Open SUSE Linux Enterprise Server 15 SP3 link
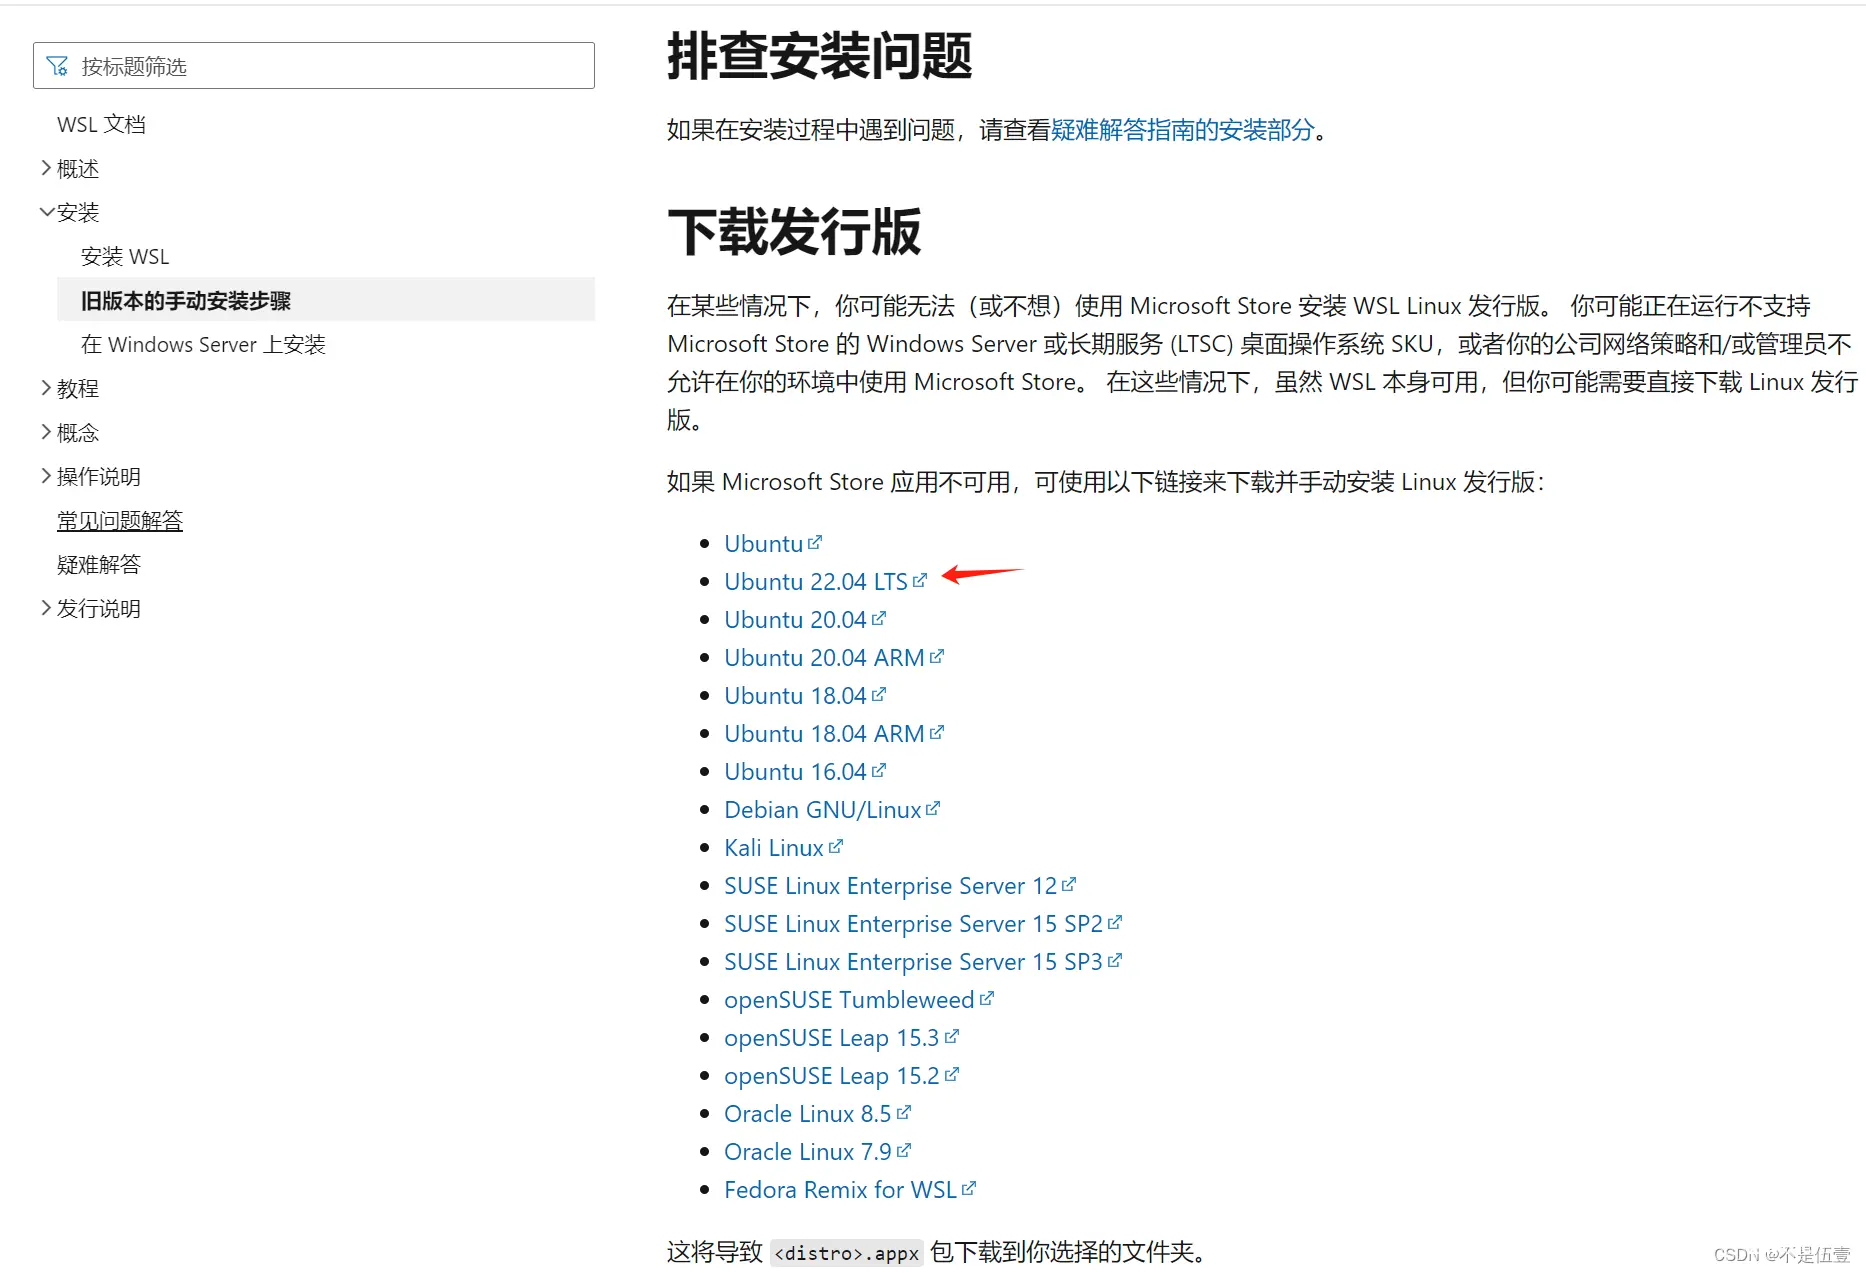Screen dimensions: 1866x1273 913,961
